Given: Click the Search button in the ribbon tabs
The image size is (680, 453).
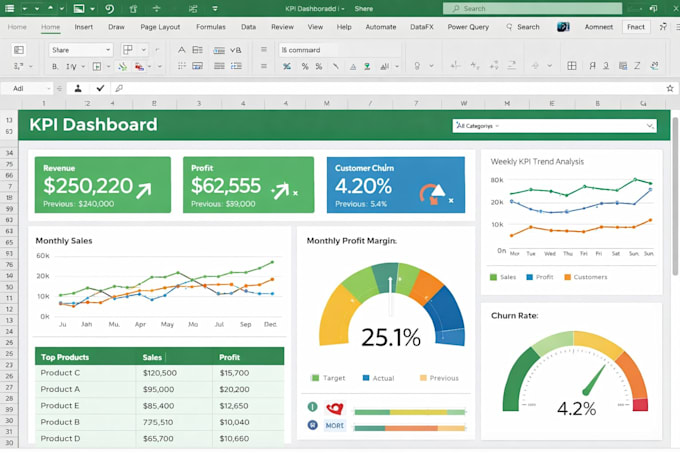Looking at the screenshot, I should (523, 27).
